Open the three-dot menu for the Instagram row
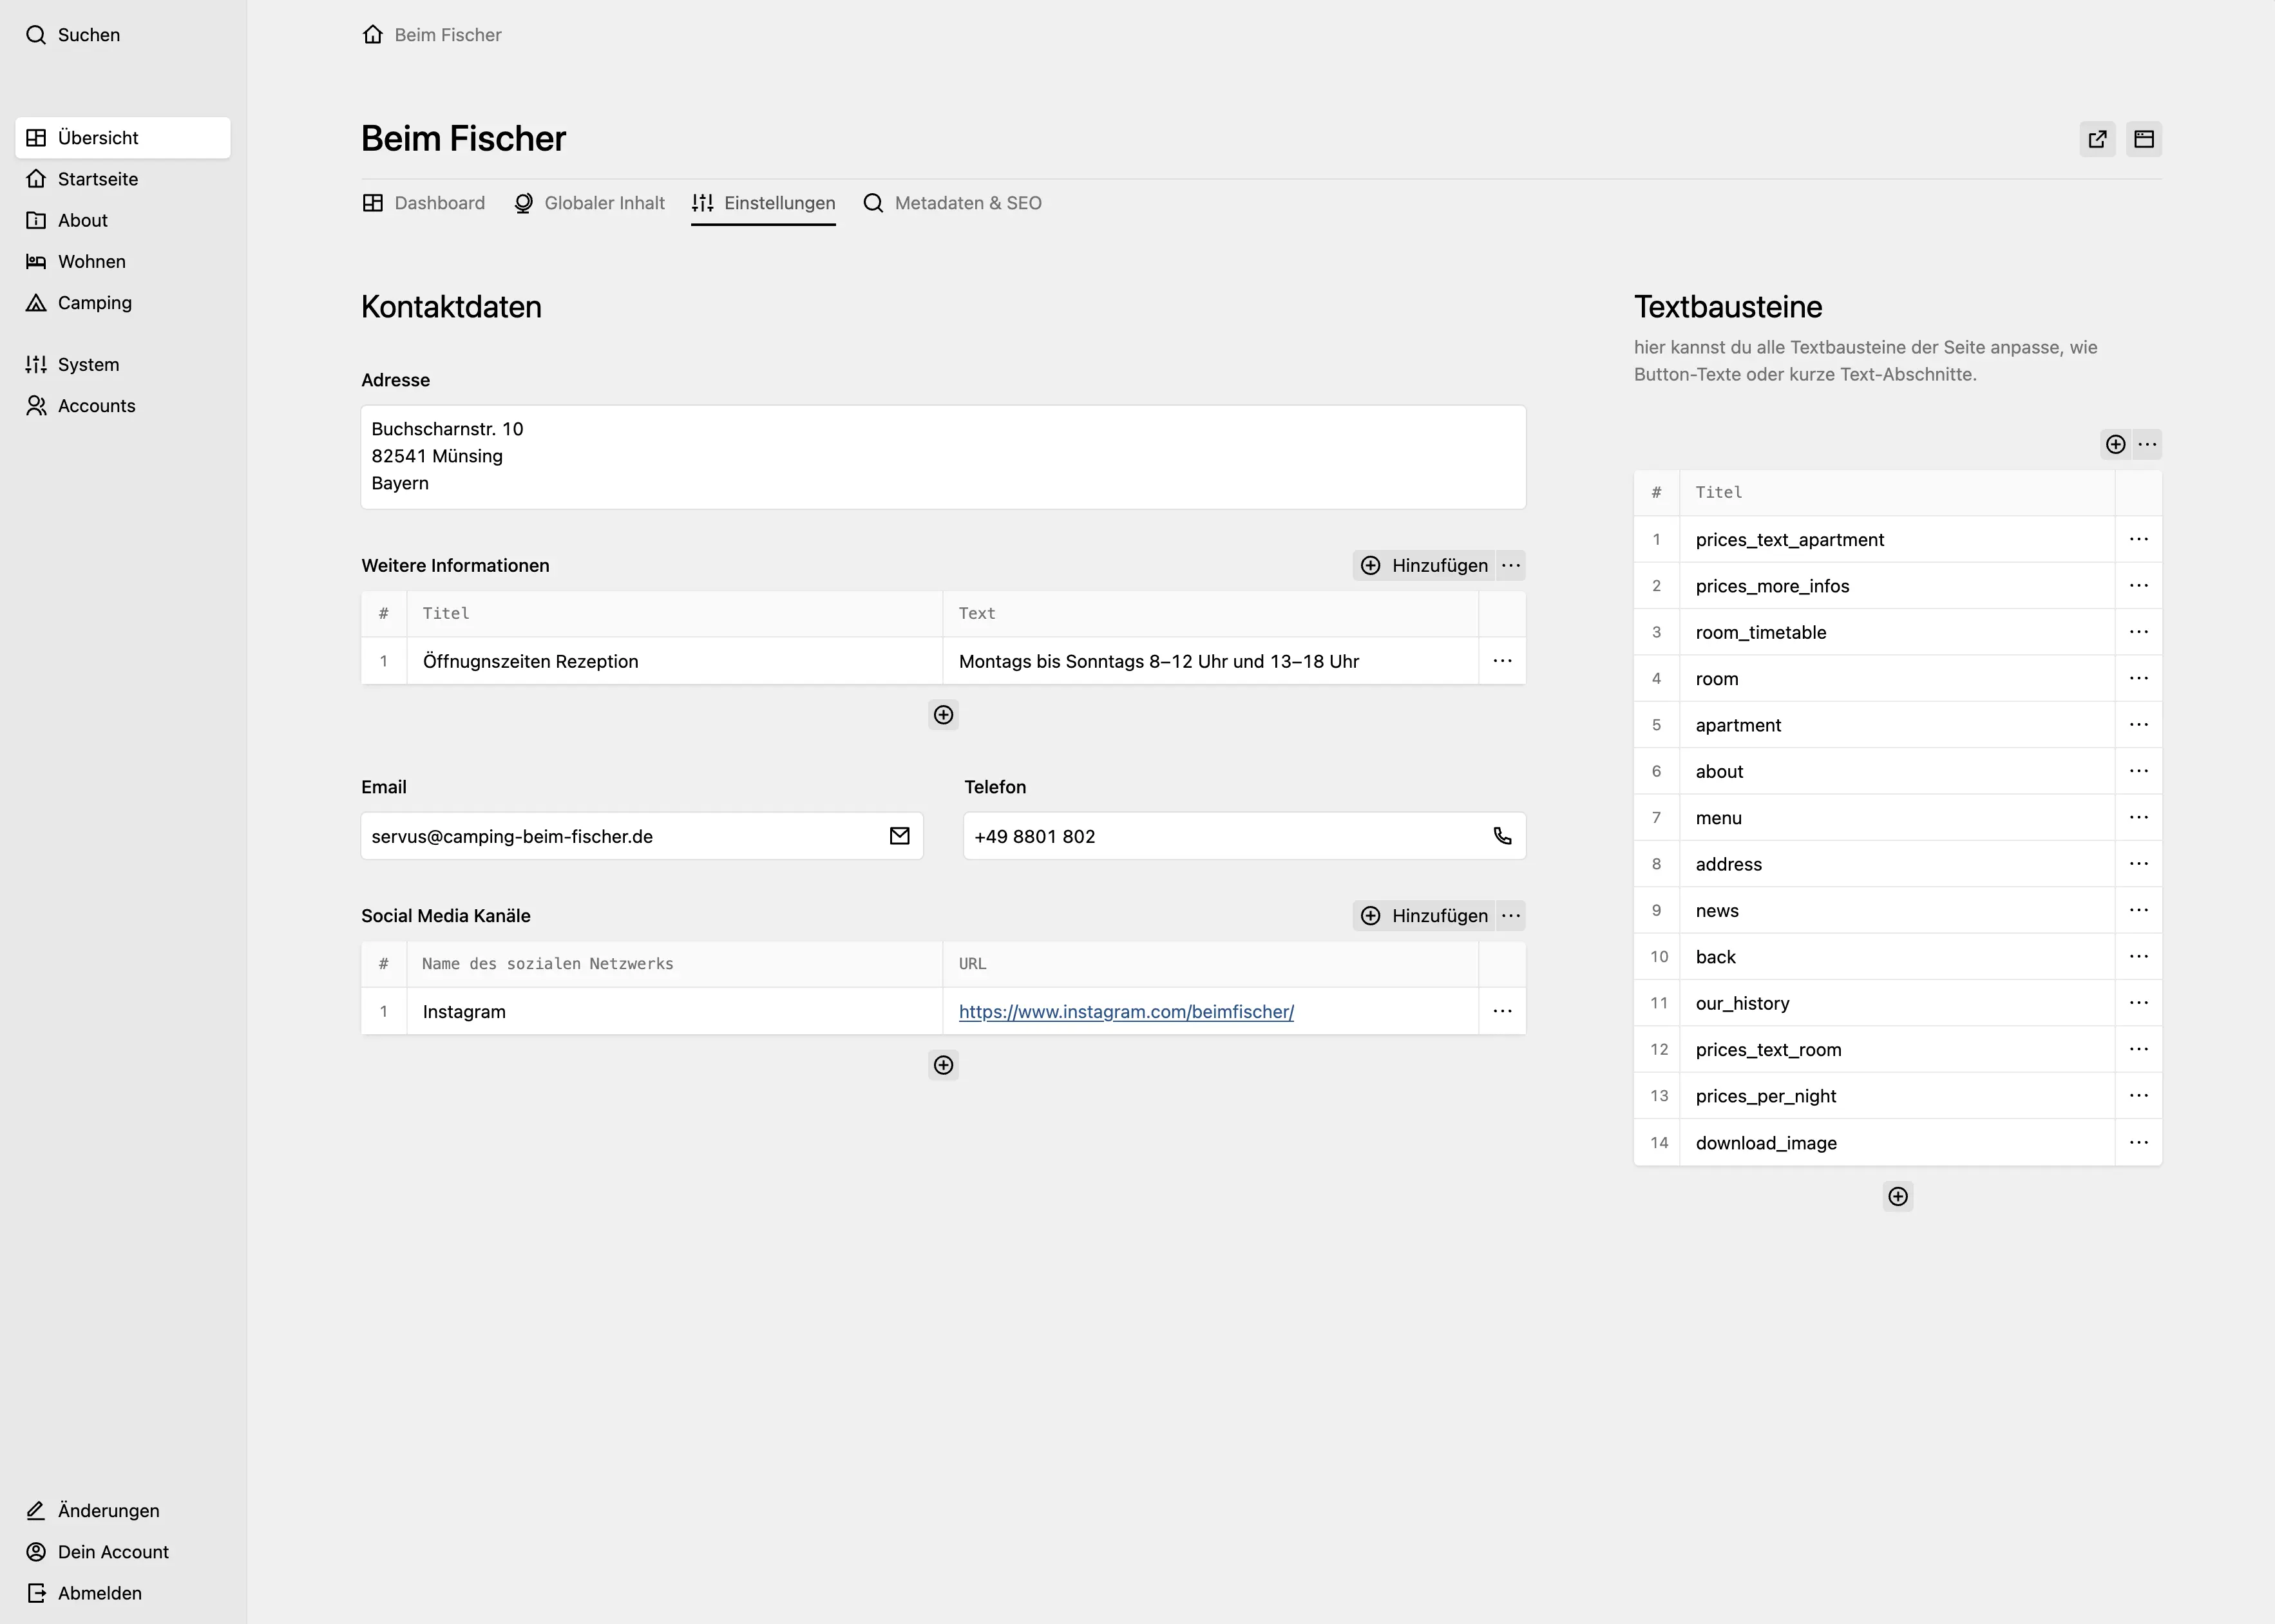 (x=1502, y=1011)
